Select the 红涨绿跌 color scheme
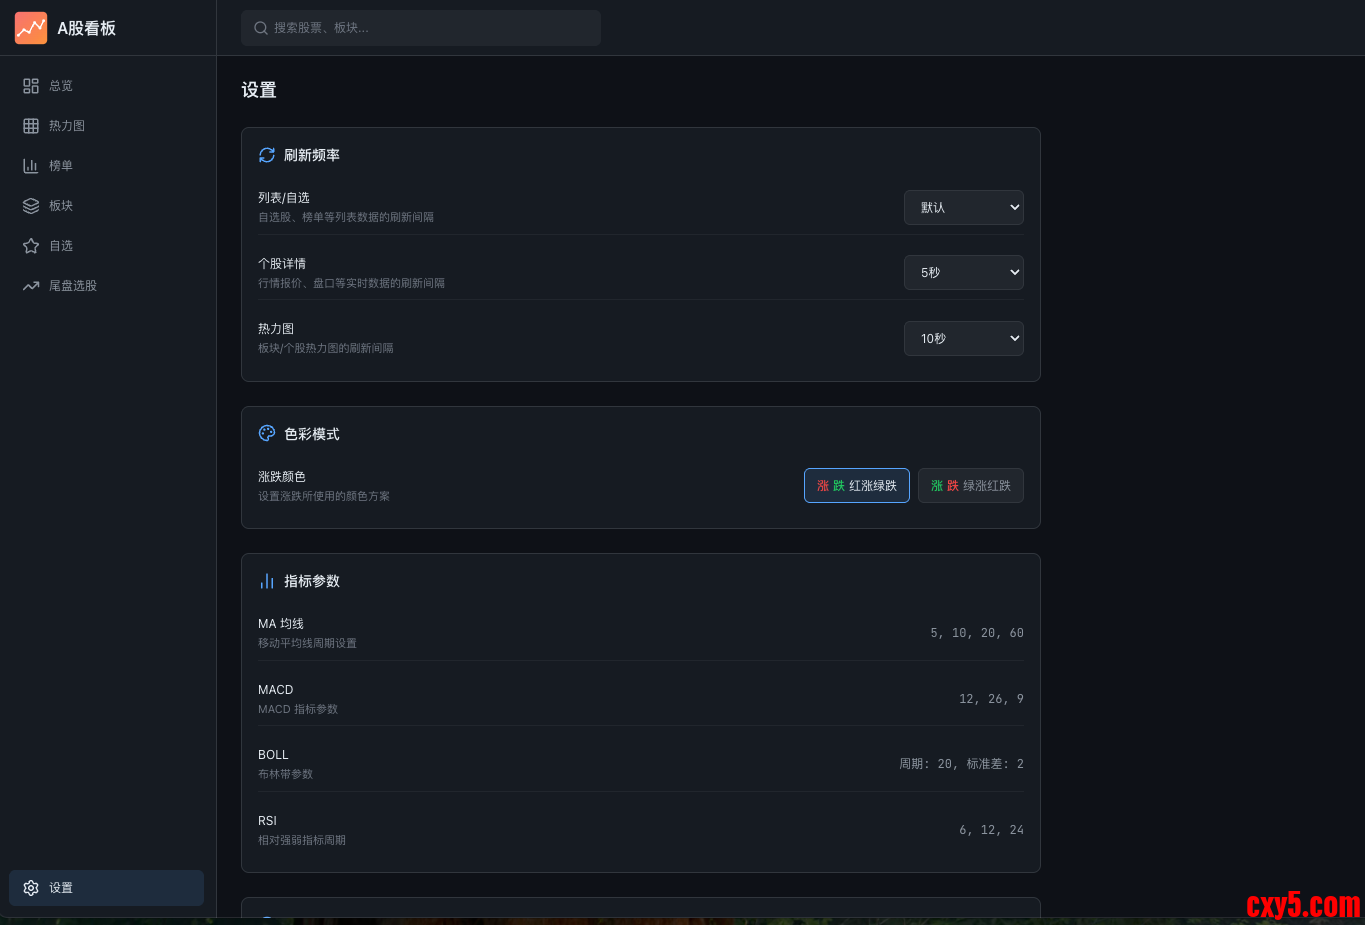 click(x=857, y=486)
